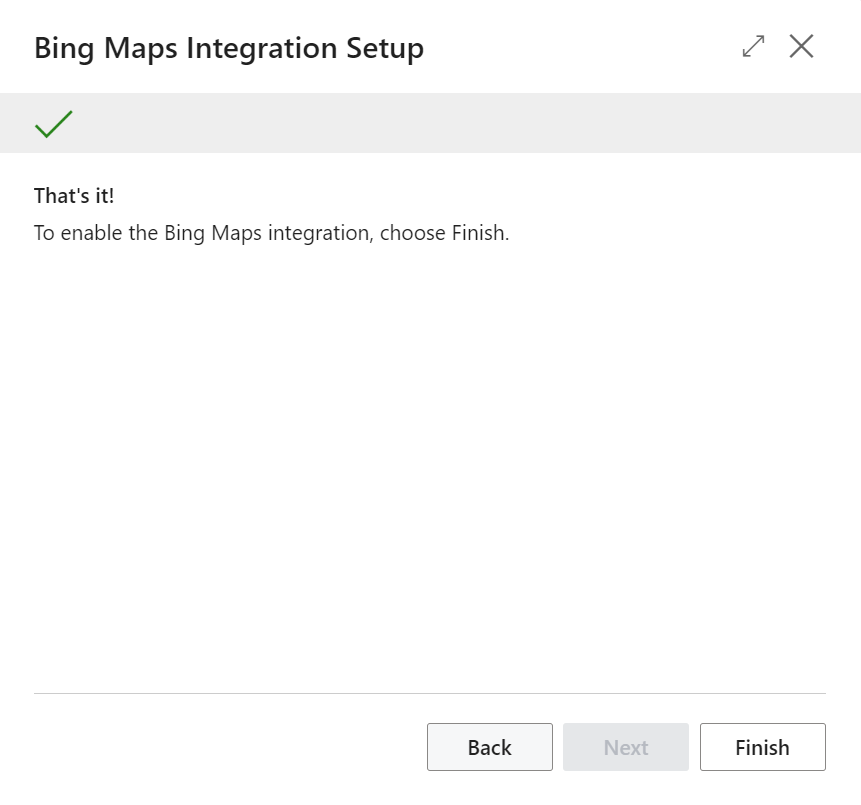
Task: Maximize the setup wizard to full screen
Action: coord(753,46)
